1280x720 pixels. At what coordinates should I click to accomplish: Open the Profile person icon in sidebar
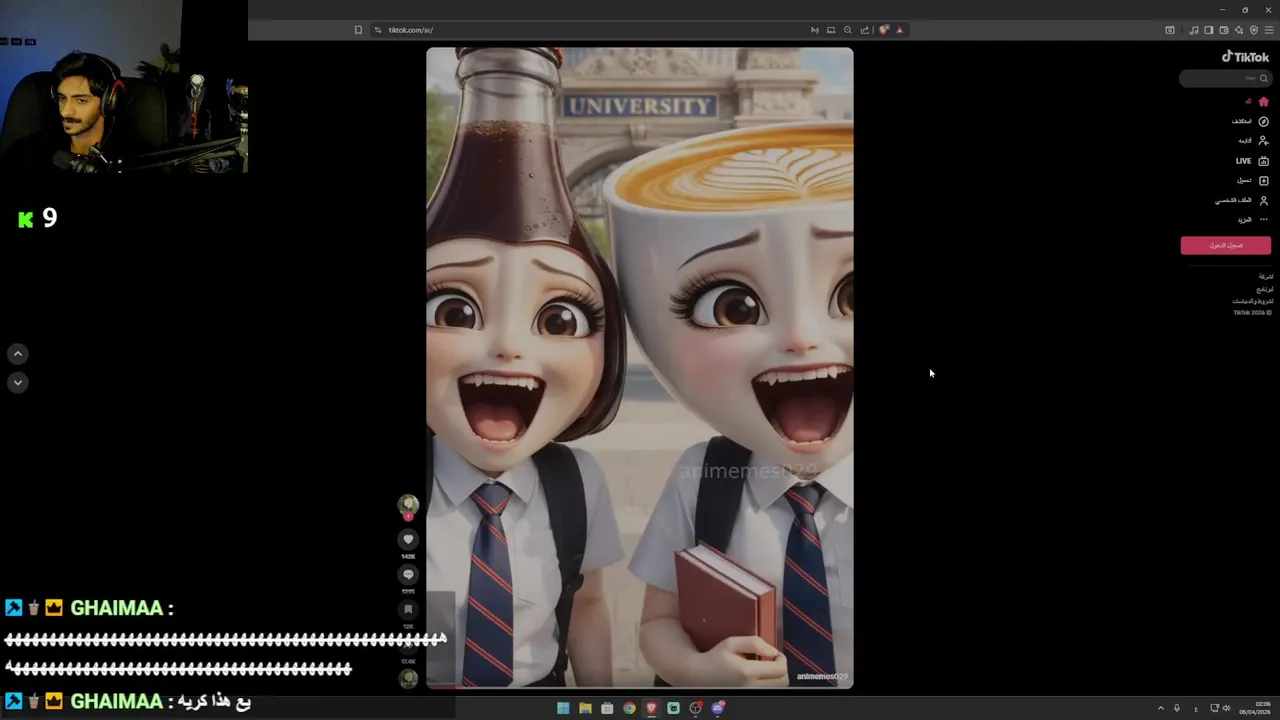click(x=1263, y=200)
